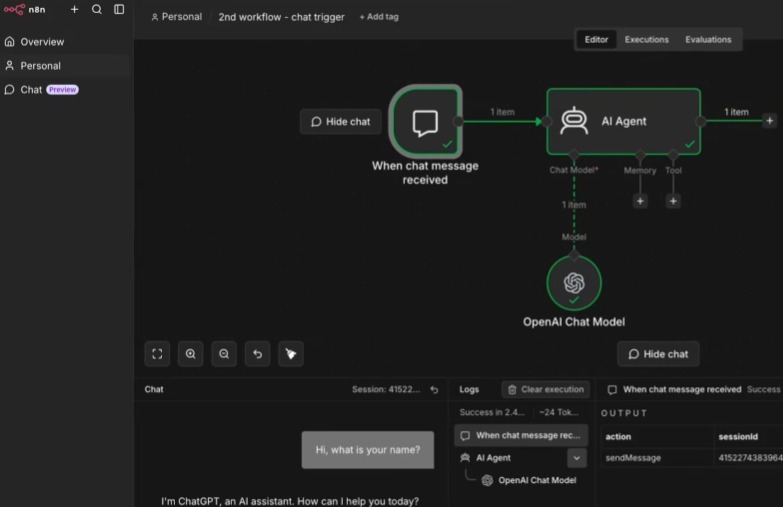Click the Tool connector label on AI Agent
The height and width of the screenshot is (507, 783).
pos(673,171)
